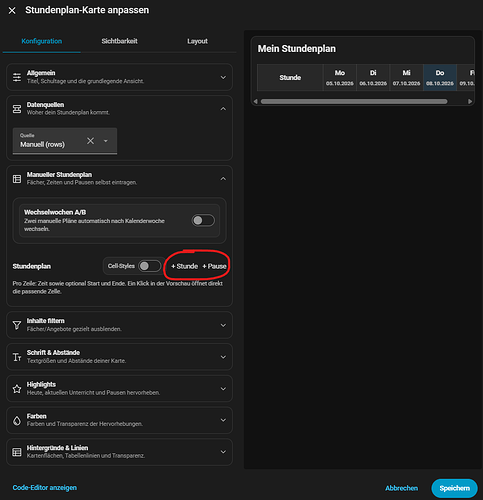Click the Farben droplet icon
483x500 pixels.
click(17, 420)
